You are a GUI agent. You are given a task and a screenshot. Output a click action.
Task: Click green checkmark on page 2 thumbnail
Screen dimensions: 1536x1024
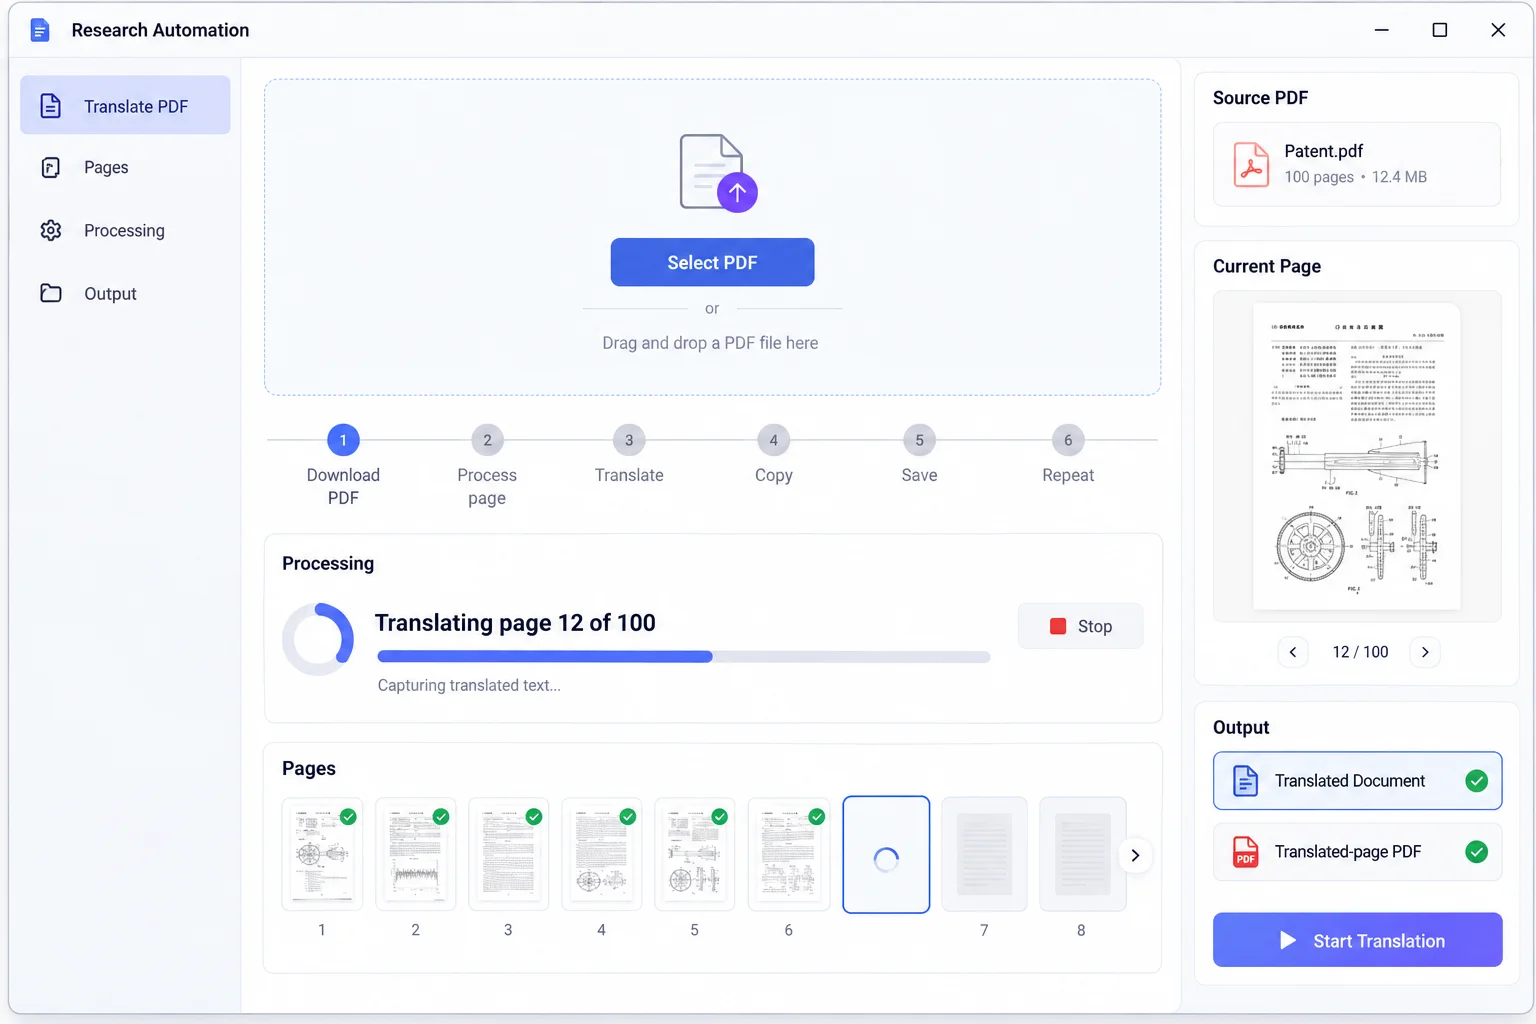[x=441, y=817]
